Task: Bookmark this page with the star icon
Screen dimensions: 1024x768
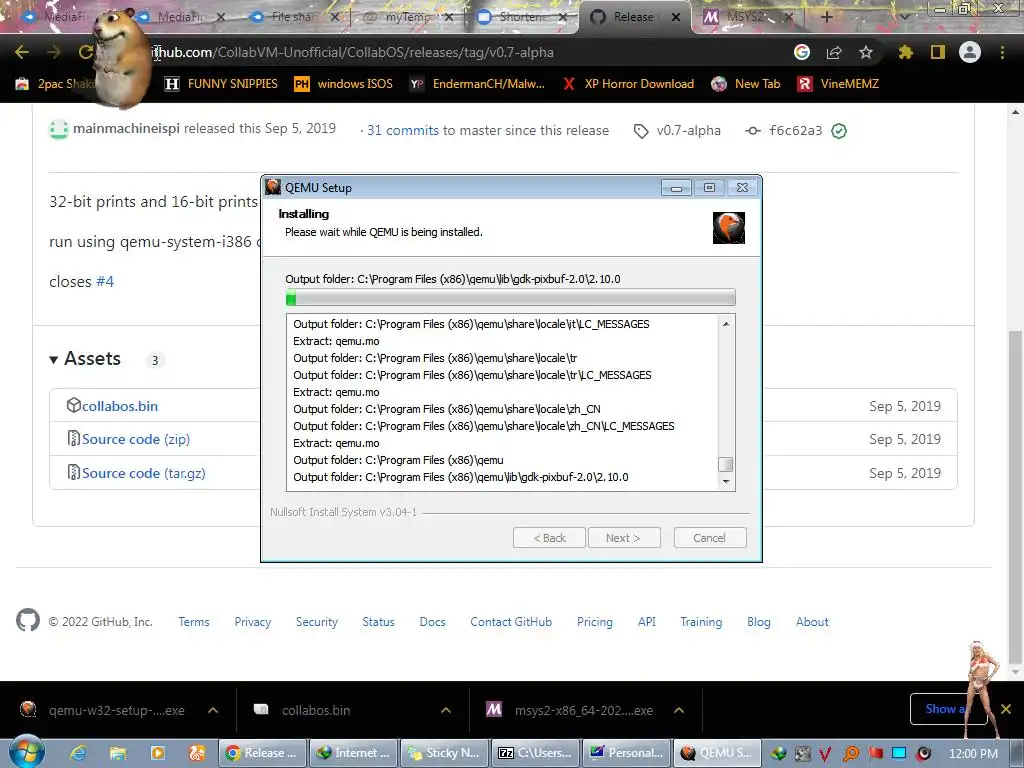Action: pyautogui.click(x=866, y=52)
